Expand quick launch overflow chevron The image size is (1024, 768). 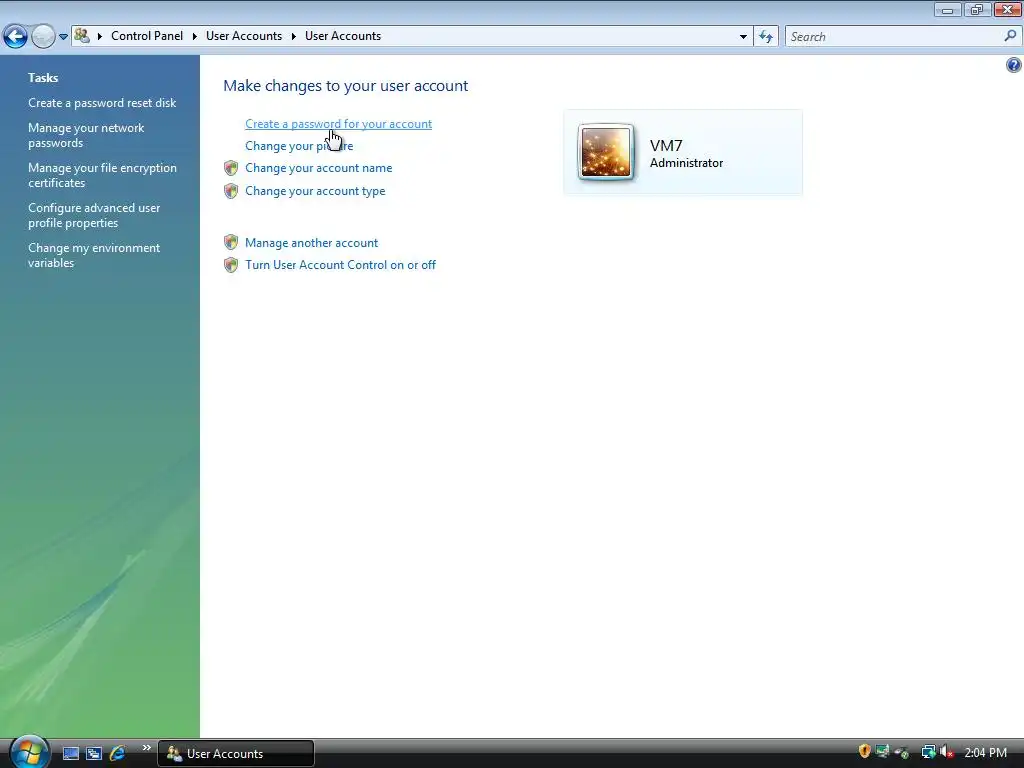pos(146,748)
